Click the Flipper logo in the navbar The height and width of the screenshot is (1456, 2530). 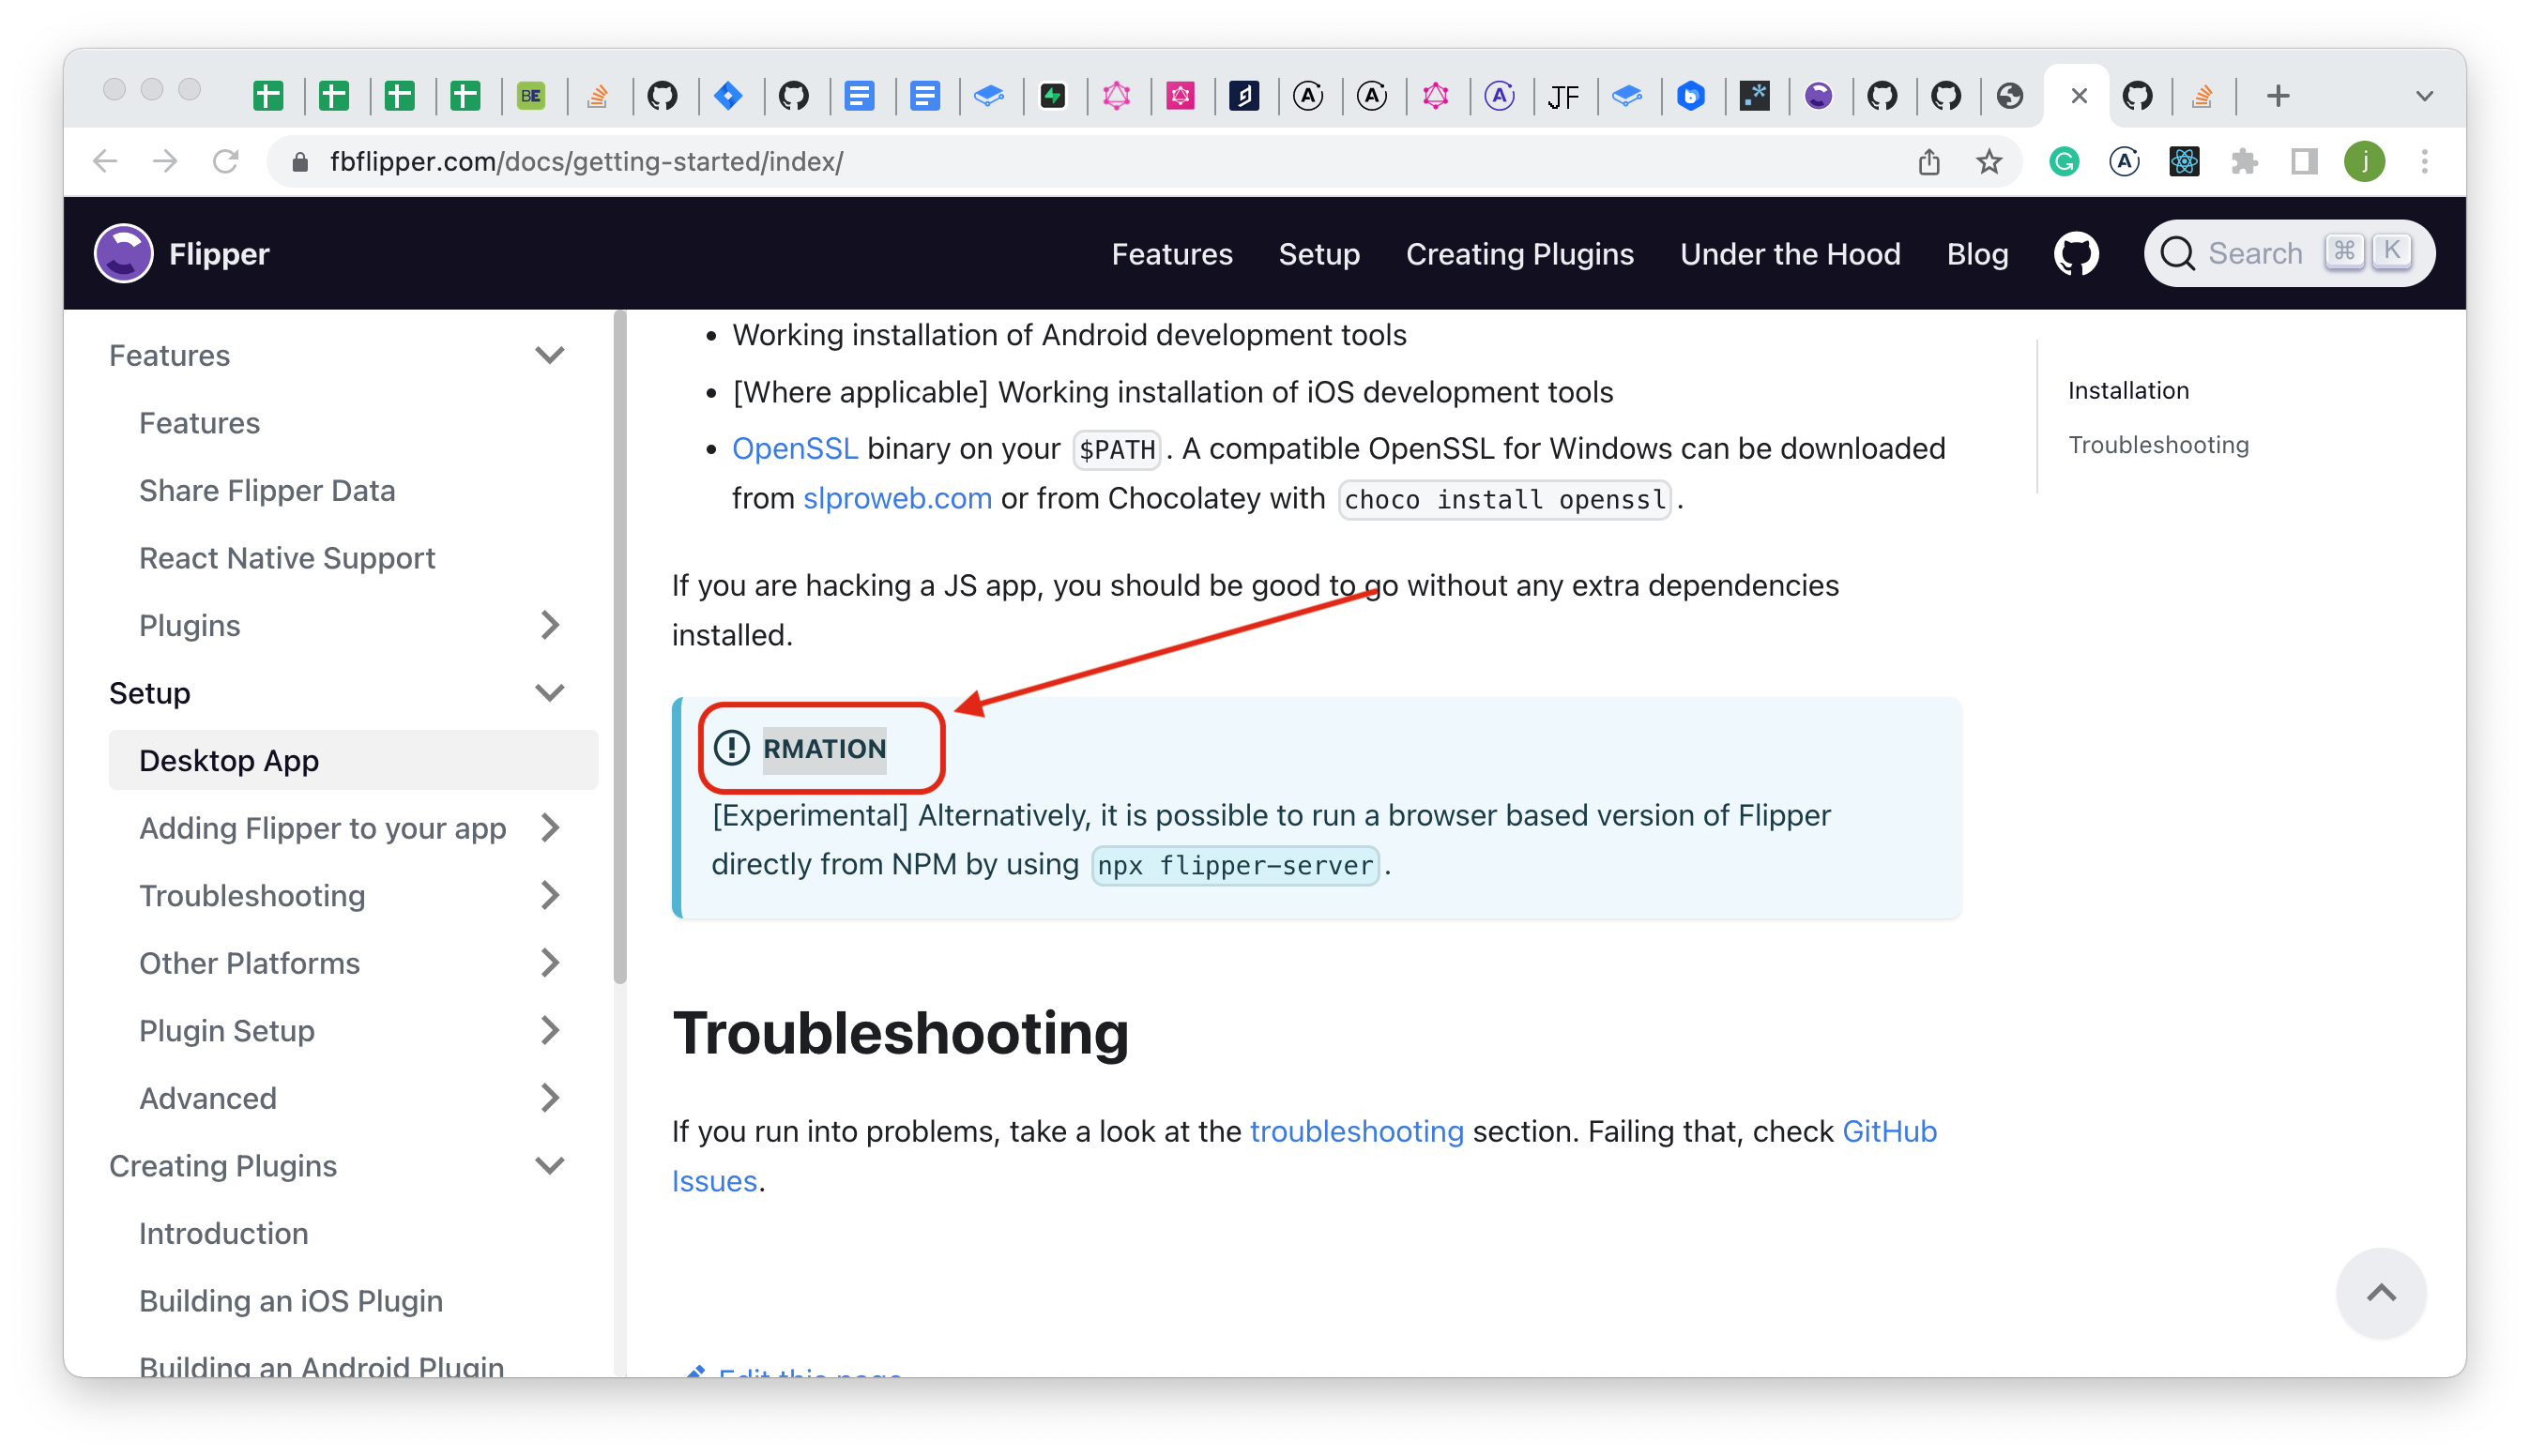(122, 253)
